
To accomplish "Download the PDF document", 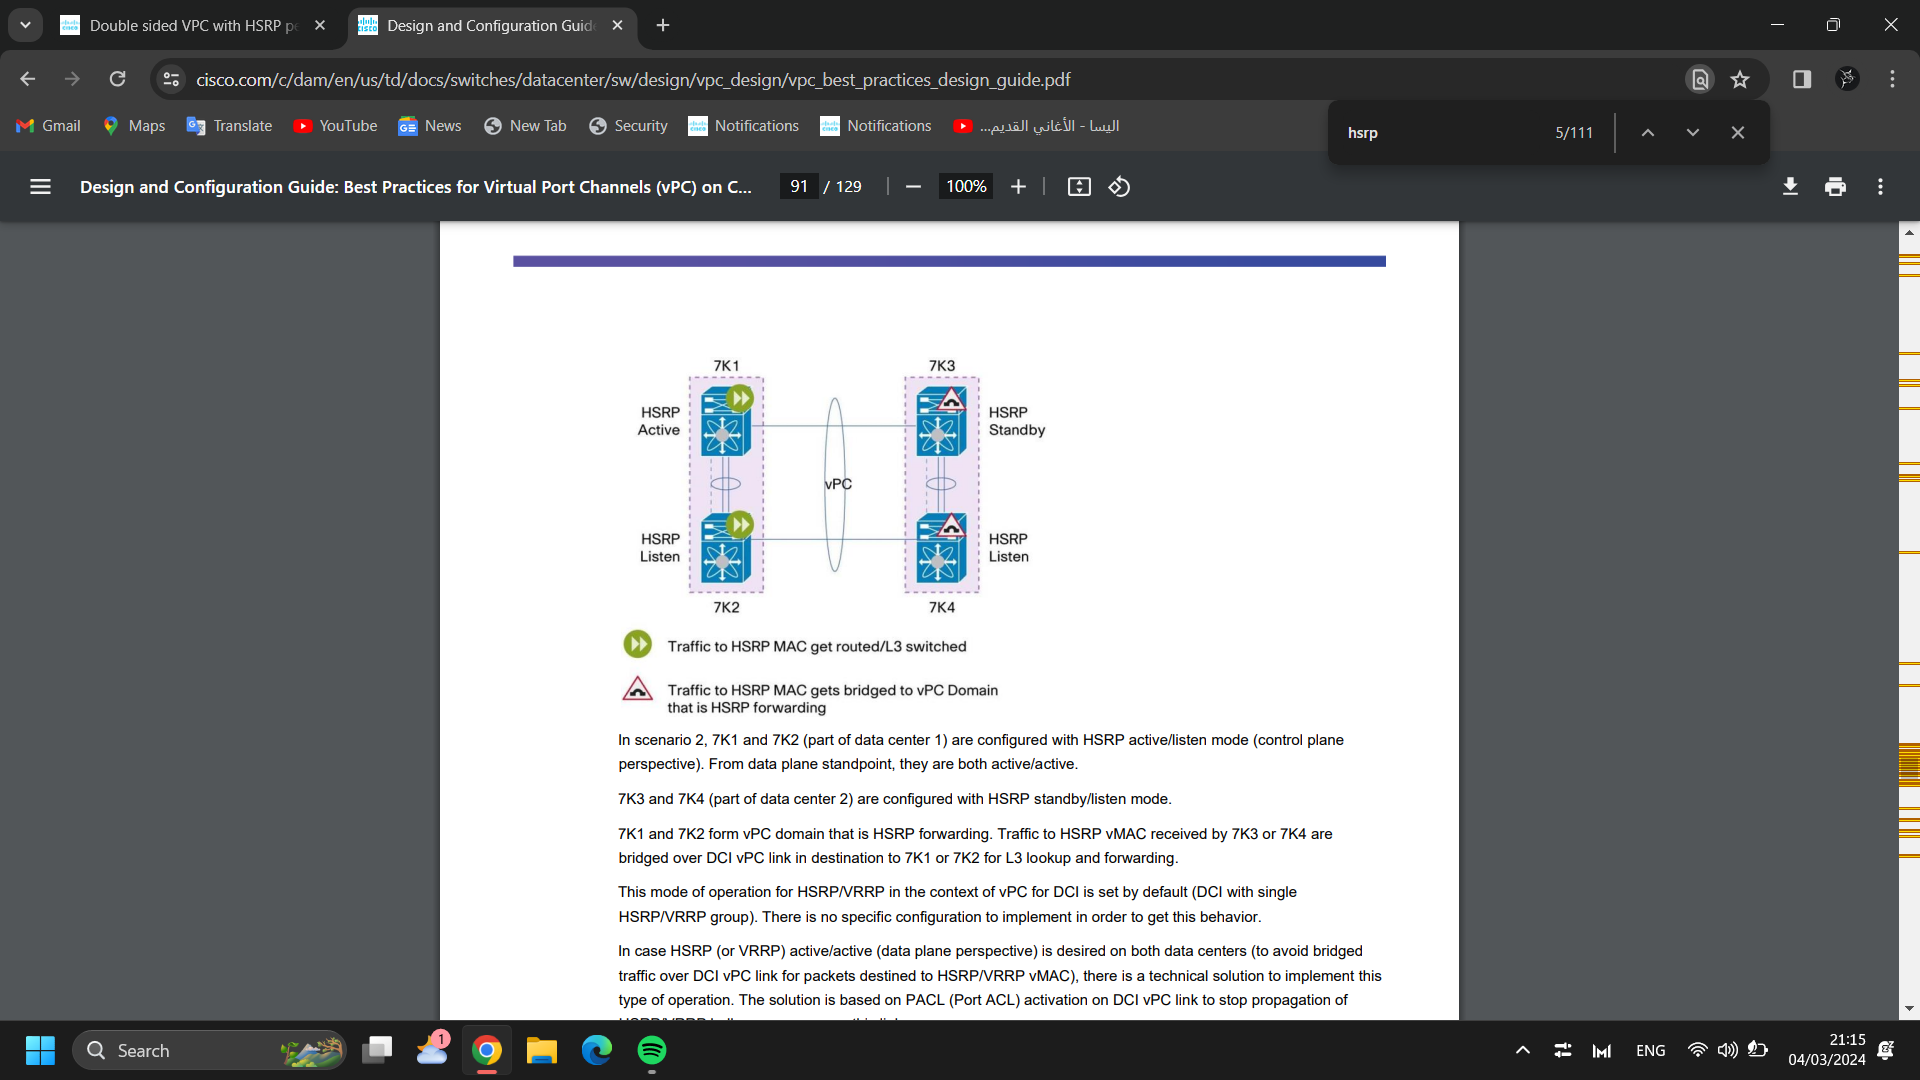I will pos(1790,186).
